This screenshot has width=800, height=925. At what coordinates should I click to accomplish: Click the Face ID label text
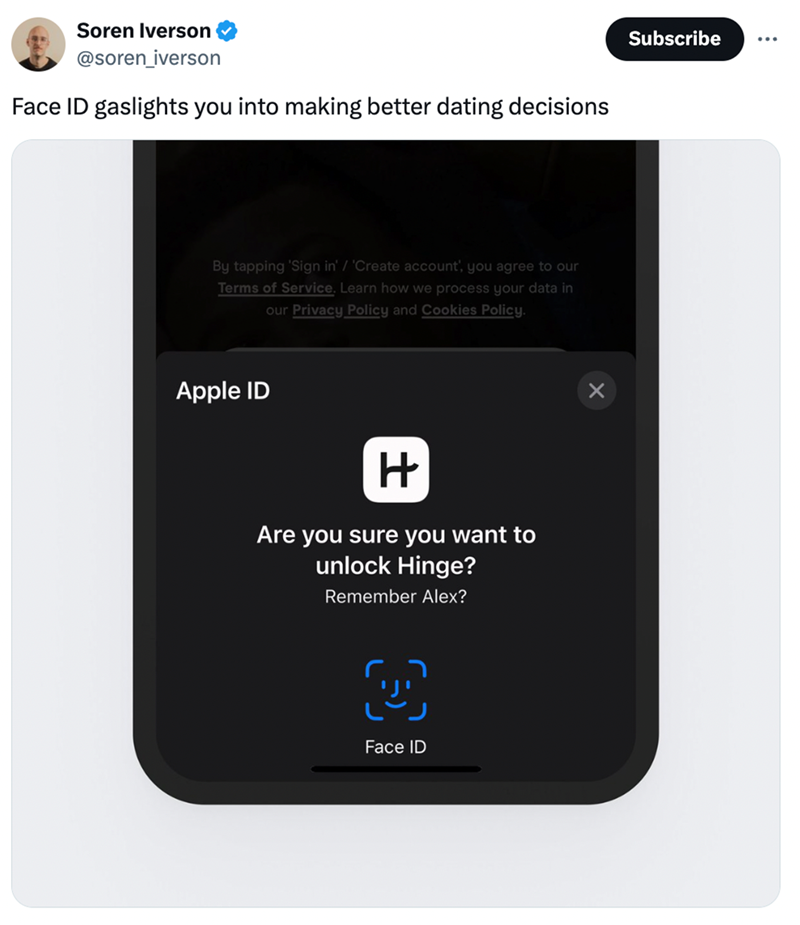[x=396, y=747]
